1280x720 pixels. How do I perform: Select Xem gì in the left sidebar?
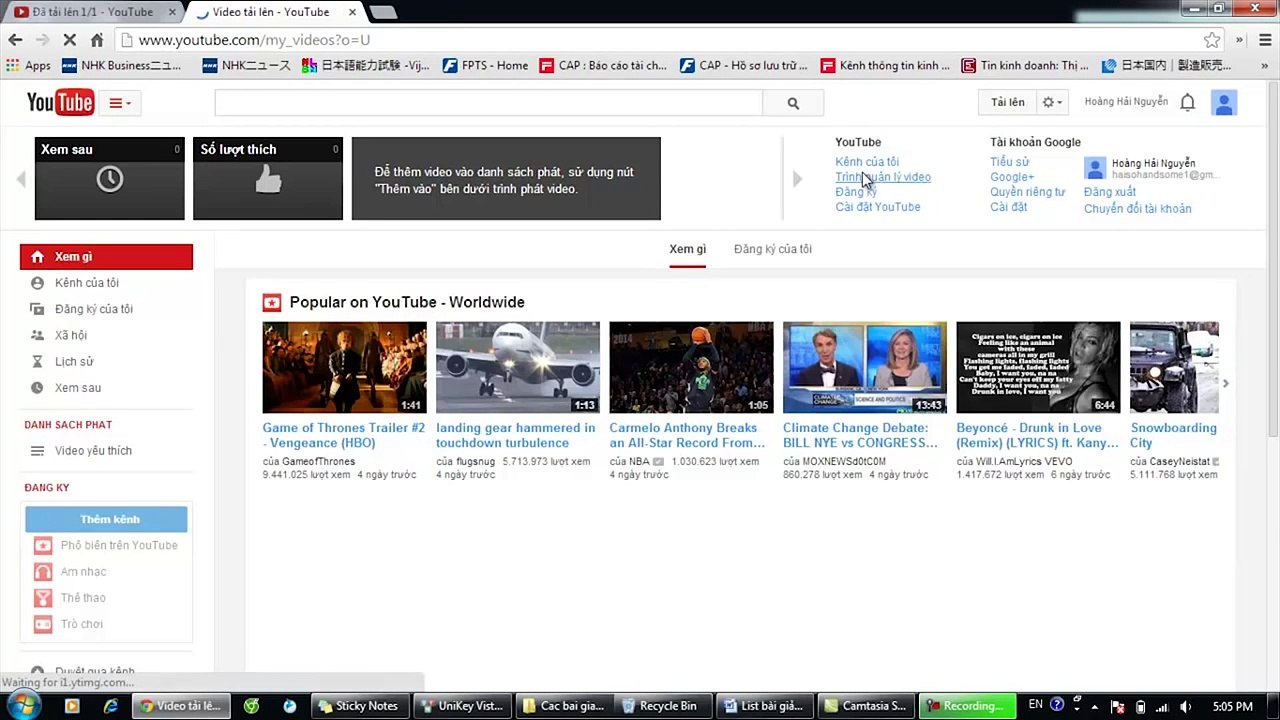click(x=106, y=257)
